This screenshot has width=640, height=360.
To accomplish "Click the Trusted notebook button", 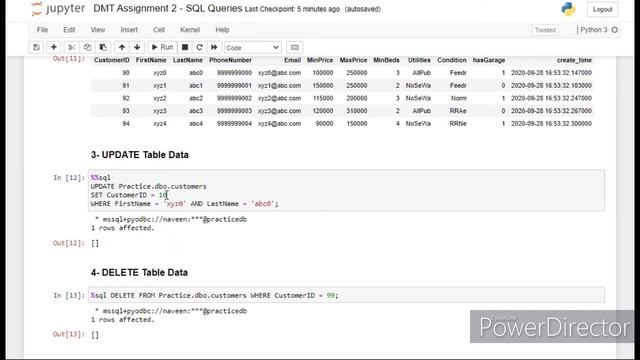I will [545, 30].
